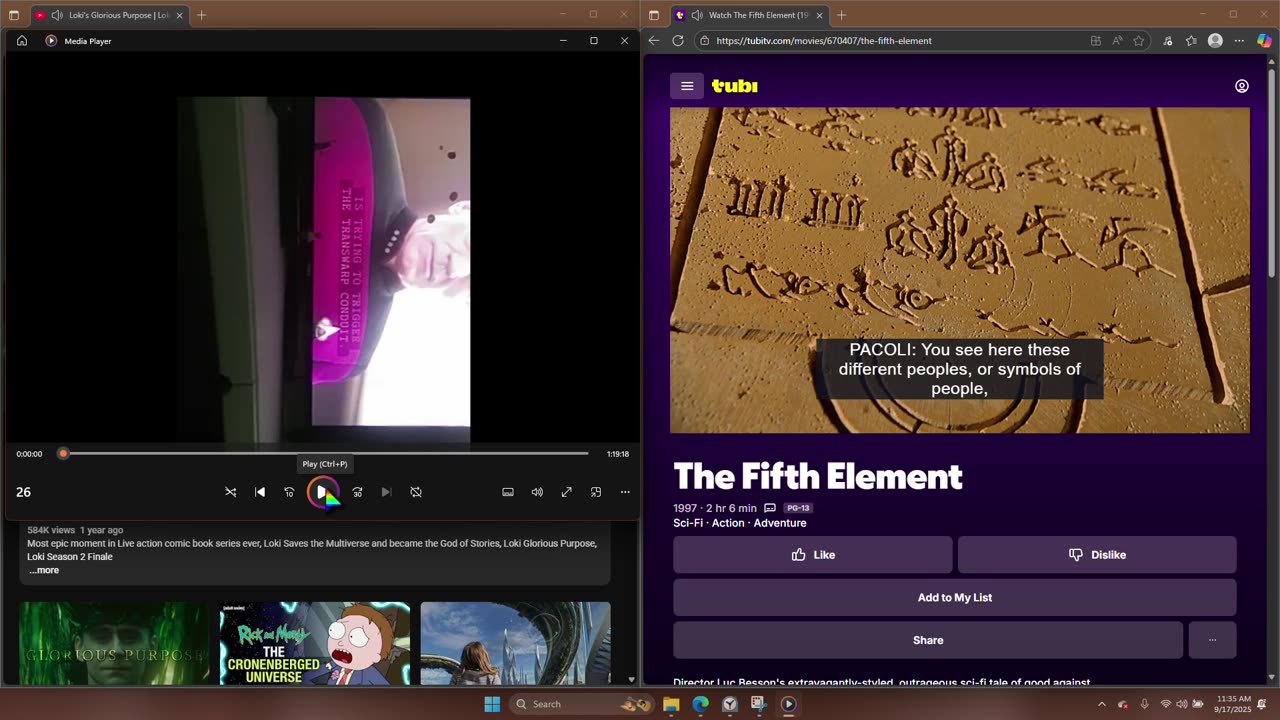Screen dimensions: 1280x720
Task: Go back in the Tubi browser window
Action: pos(654,41)
